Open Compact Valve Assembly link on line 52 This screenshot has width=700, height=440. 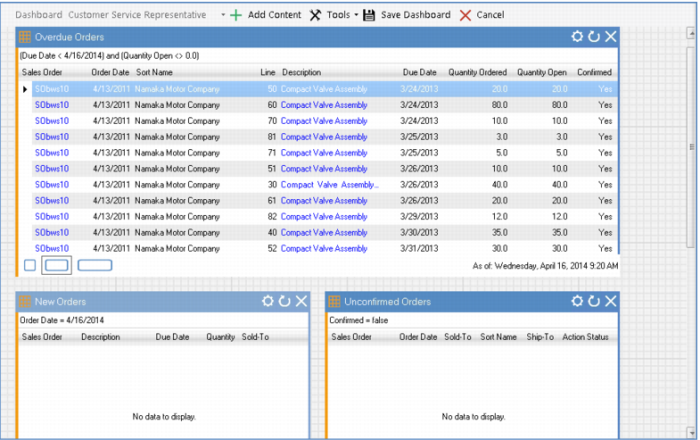point(324,249)
